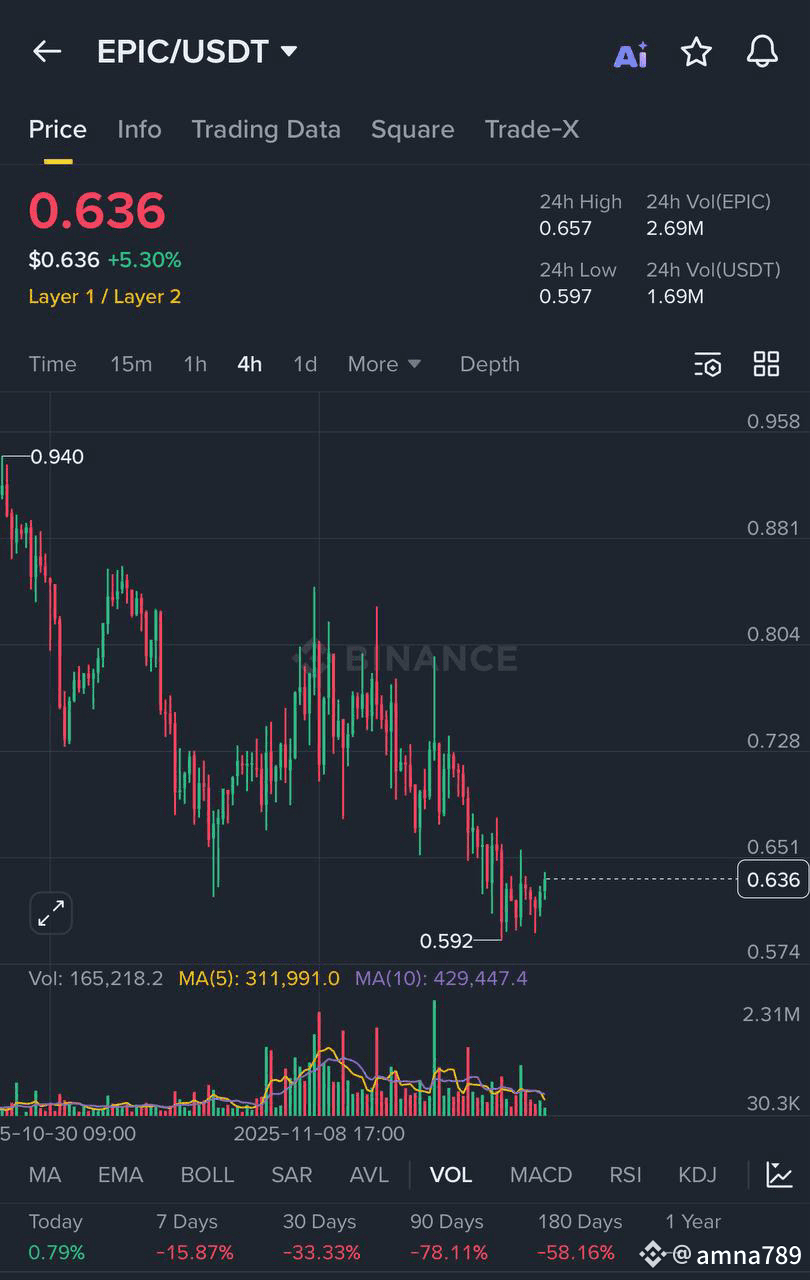The width and height of the screenshot is (810, 1280).
Task: Switch to the Price tab
Action: (58, 129)
